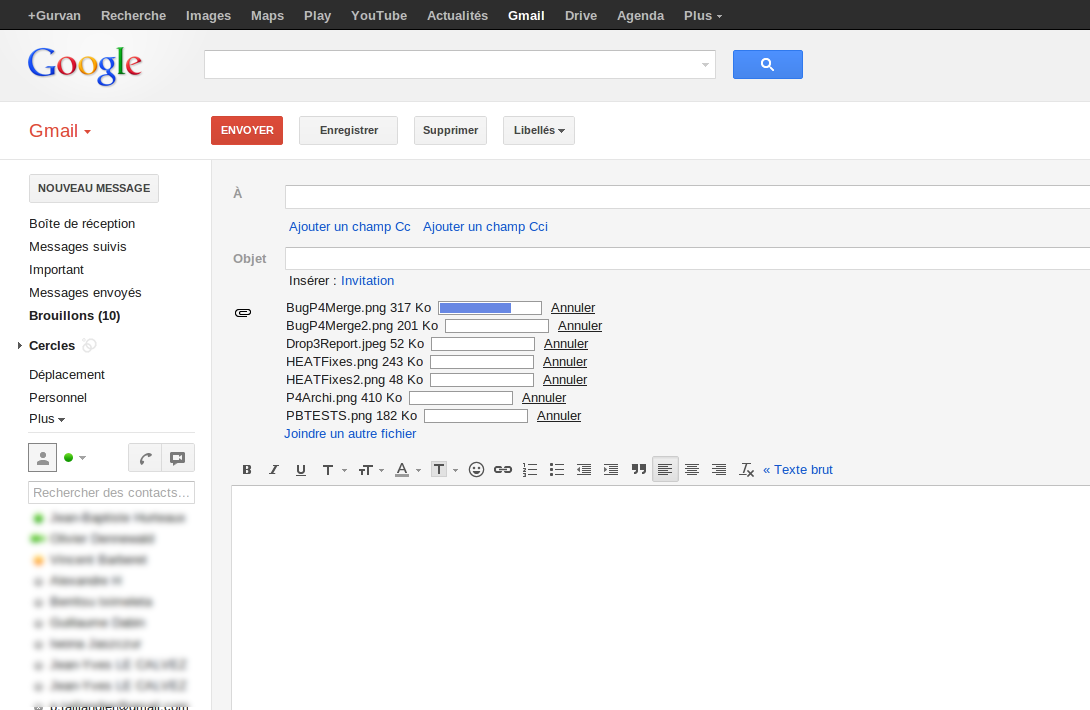This screenshot has width=1090, height=710.
Task: Open Maps from the top navigation
Action: point(268,15)
